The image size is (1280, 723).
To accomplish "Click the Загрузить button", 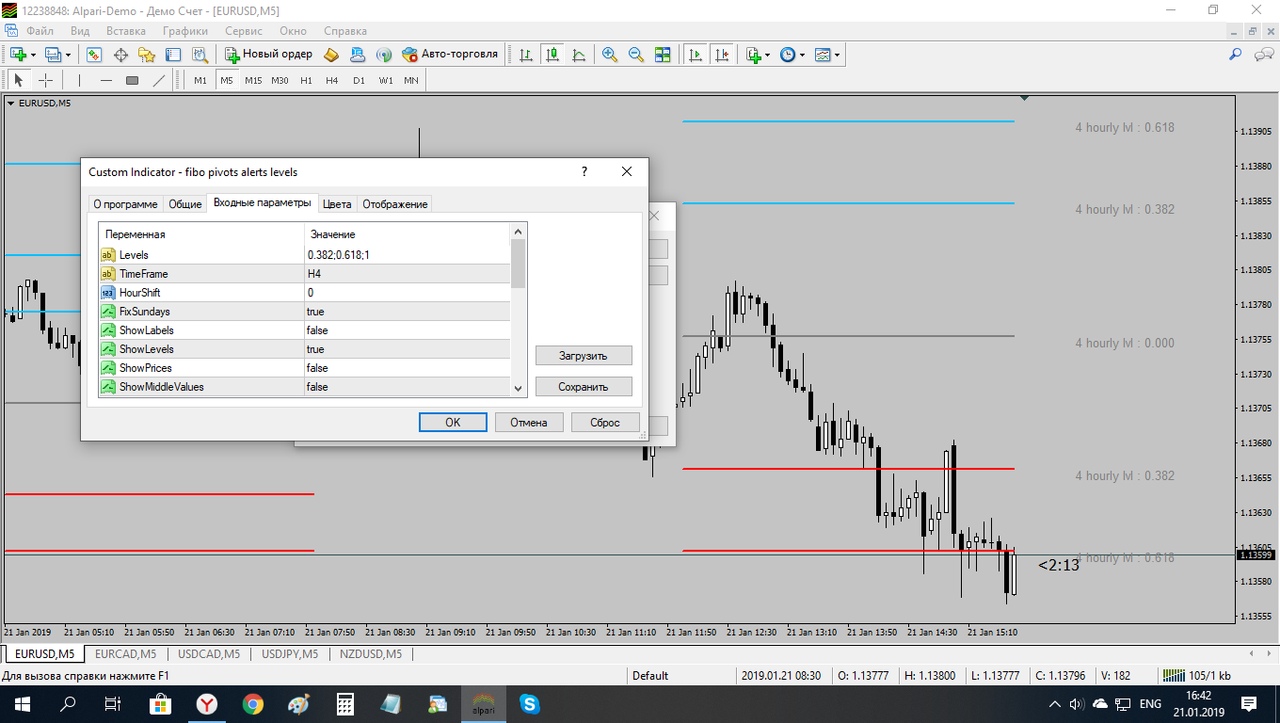I will (x=583, y=355).
